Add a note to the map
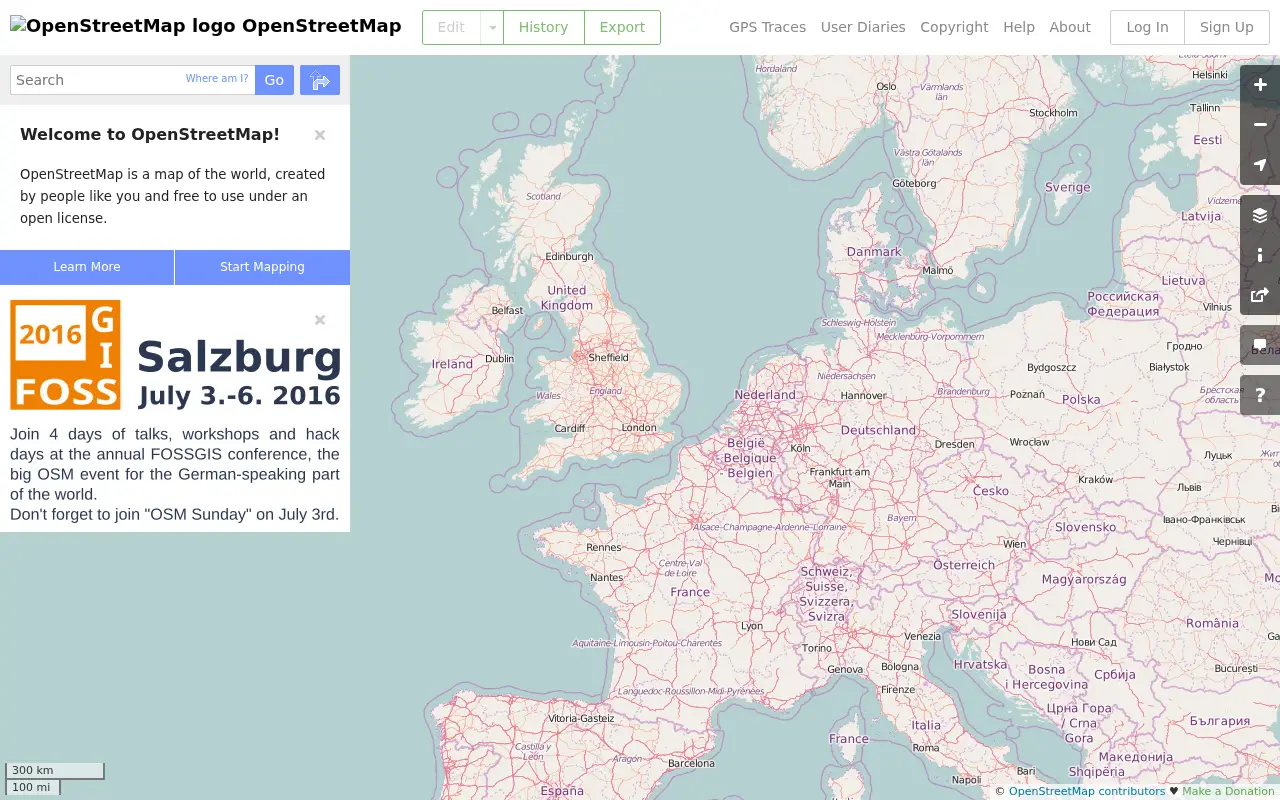The image size is (1280, 800). tap(1260, 345)
